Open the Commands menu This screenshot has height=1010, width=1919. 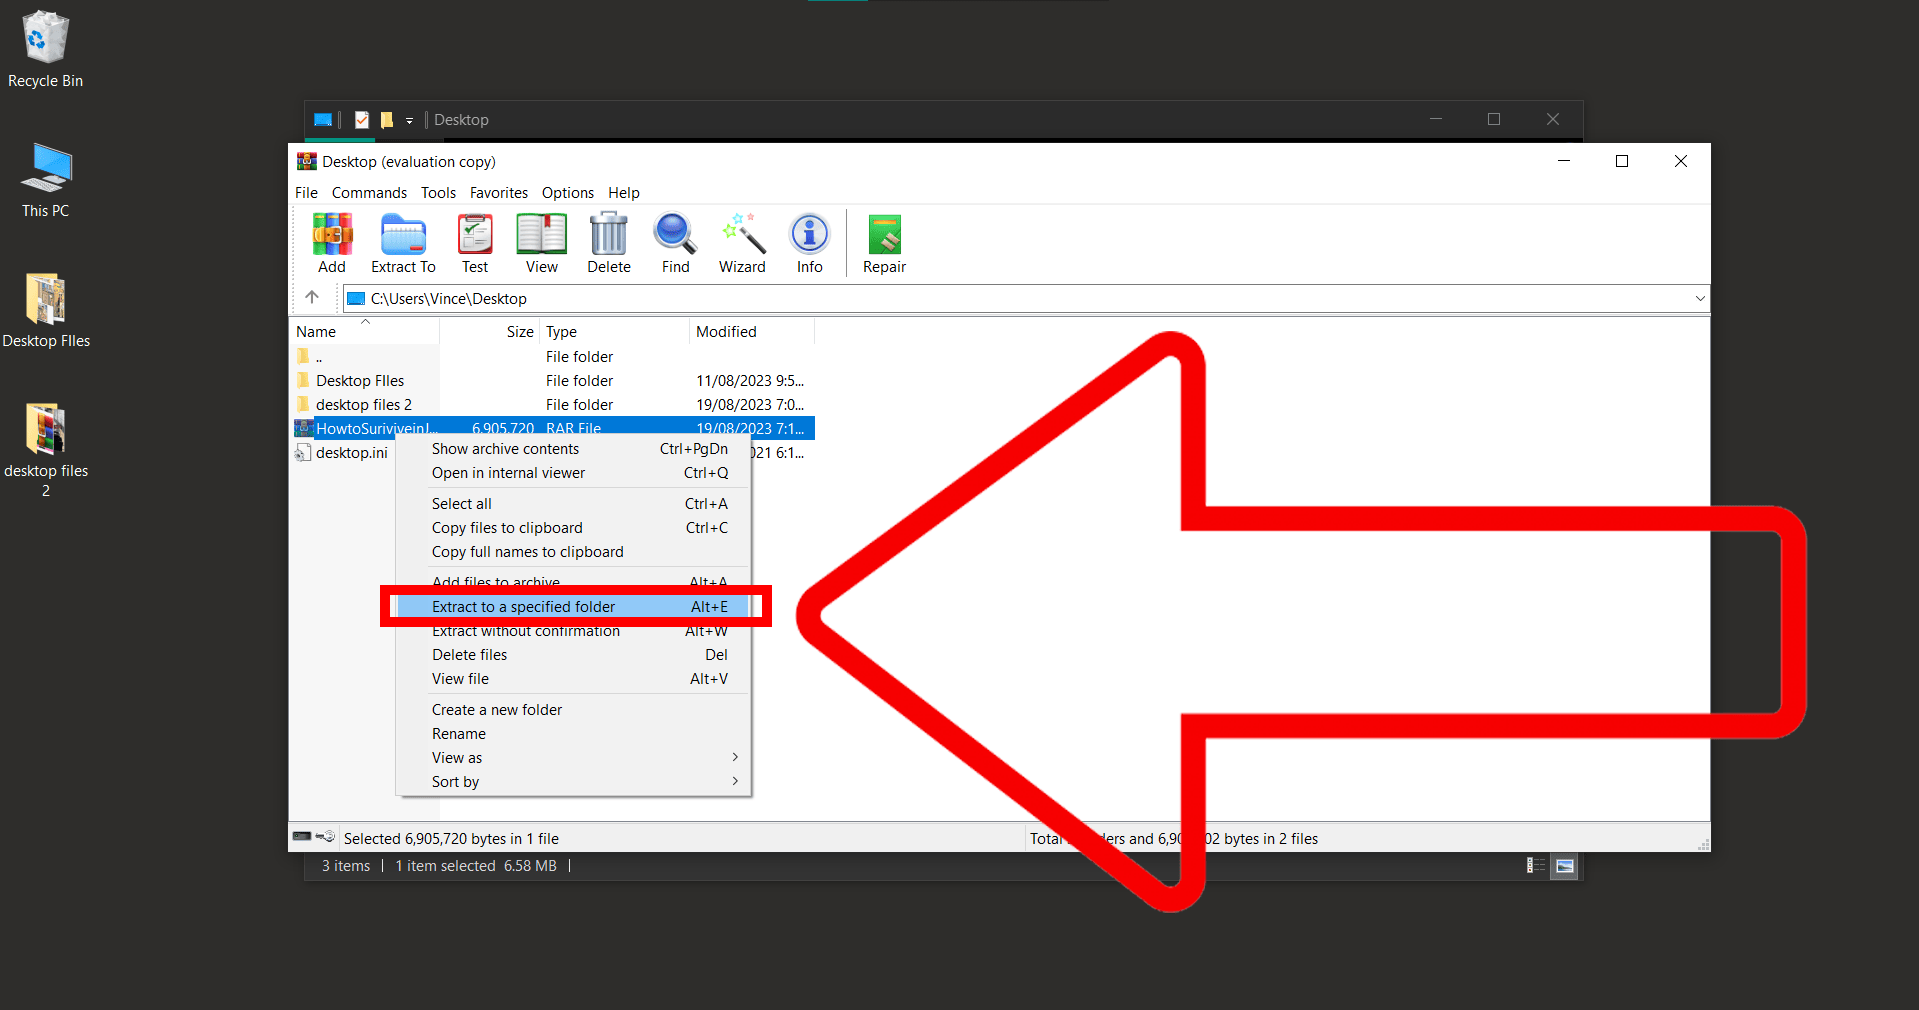[368, 192]
